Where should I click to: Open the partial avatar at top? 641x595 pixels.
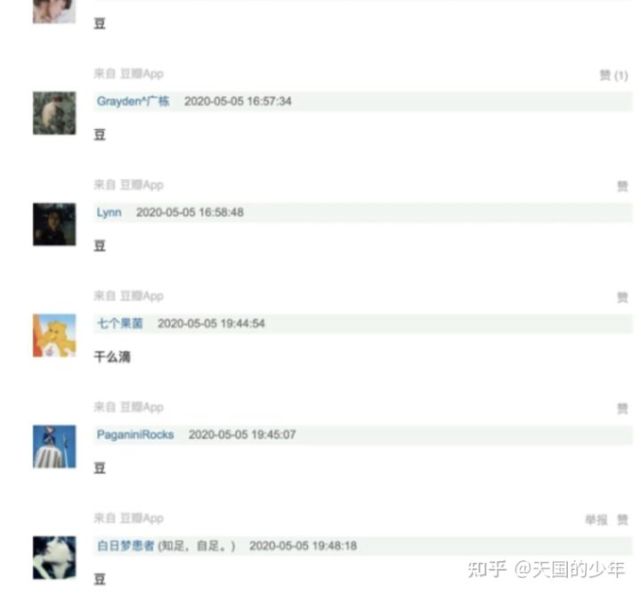point(54,11)
